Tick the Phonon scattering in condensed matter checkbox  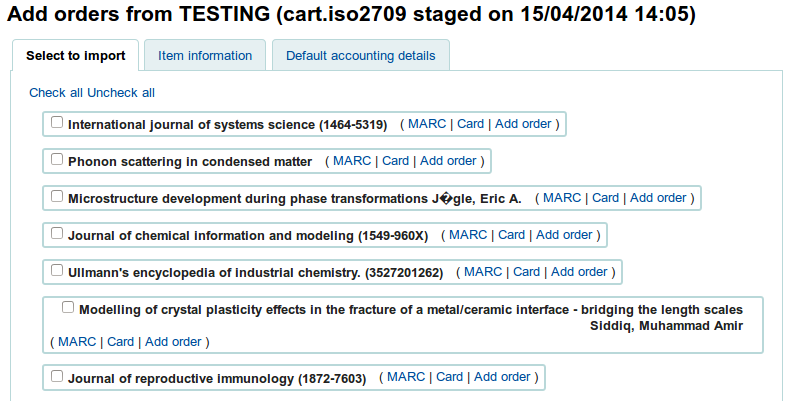coord(57,160)
